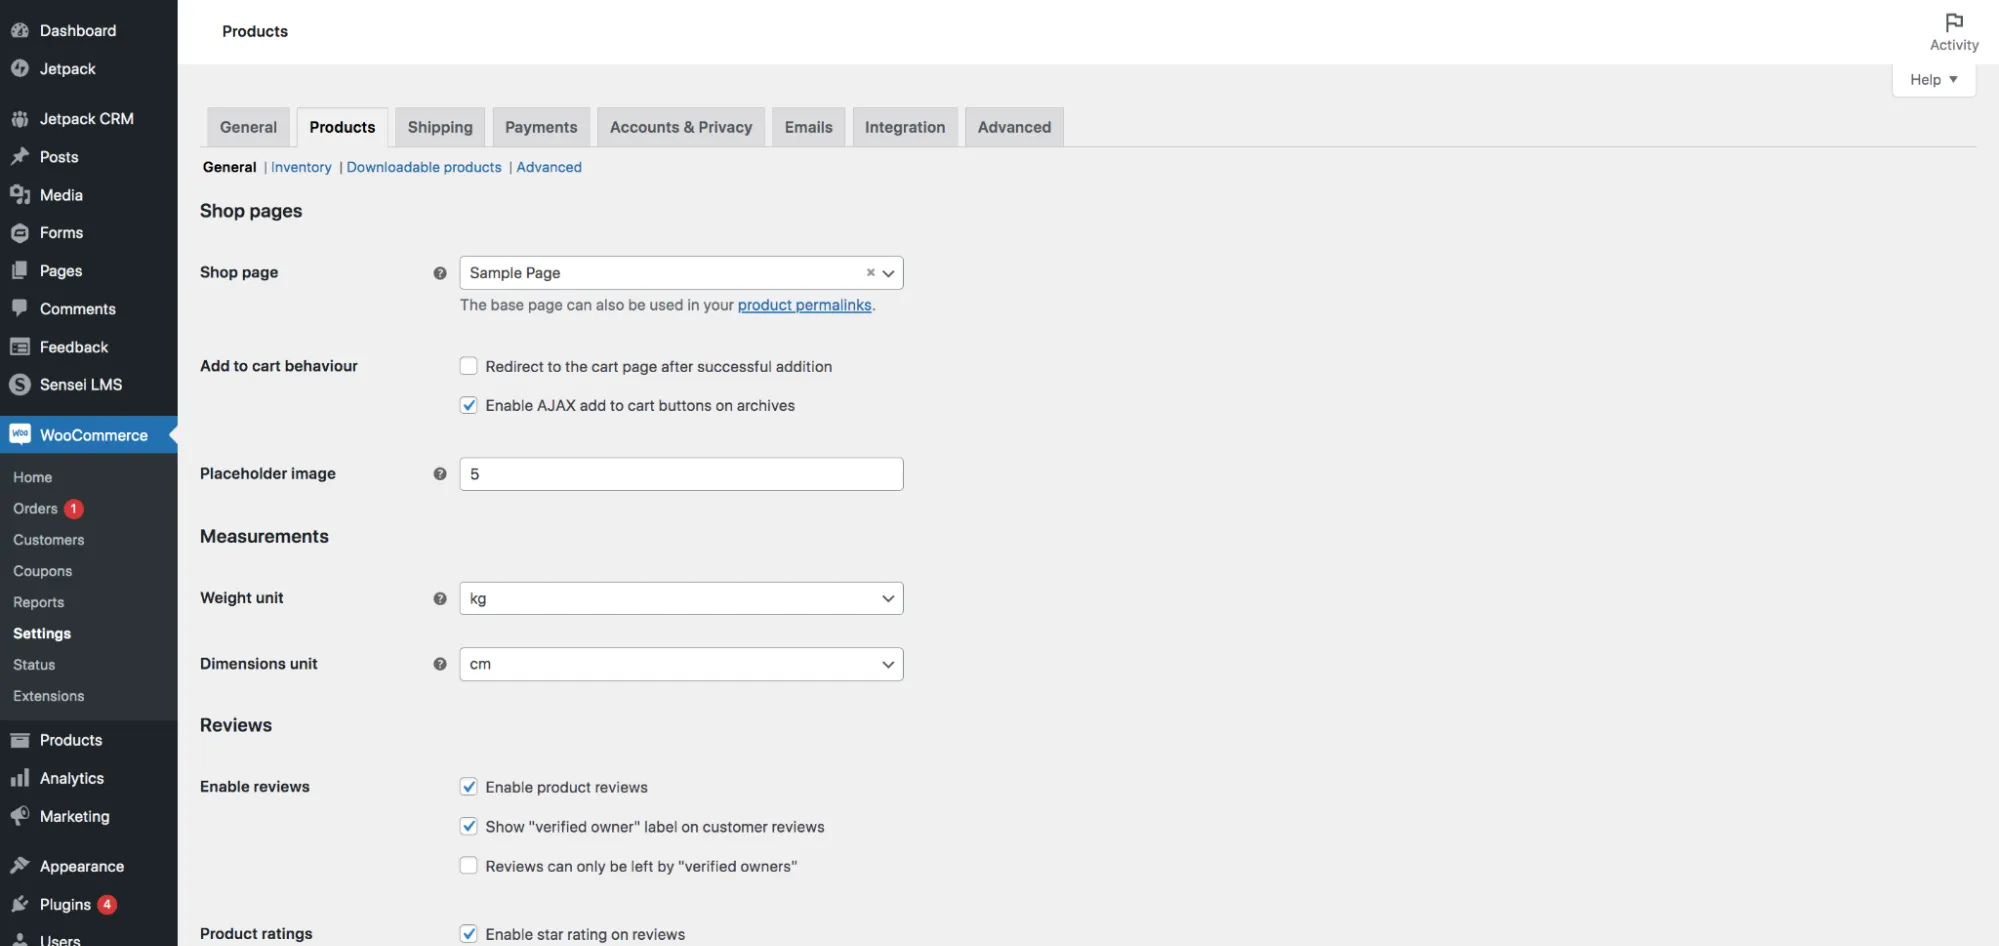Click the Shop page help tooltip icon
The width and height of the screenshot is (1999, 946).
[440, 273]
